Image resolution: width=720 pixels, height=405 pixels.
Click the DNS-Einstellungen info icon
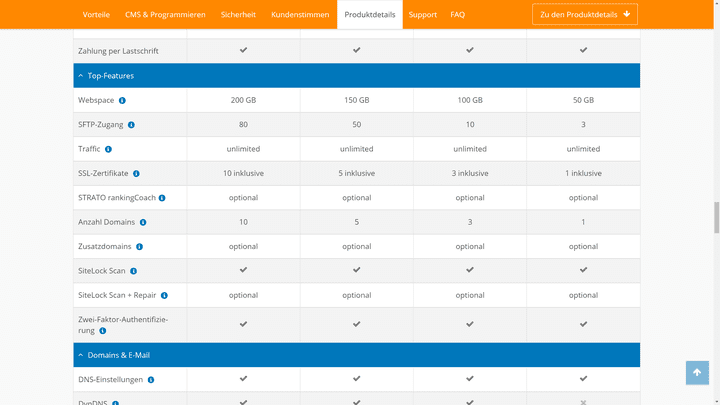151,380
